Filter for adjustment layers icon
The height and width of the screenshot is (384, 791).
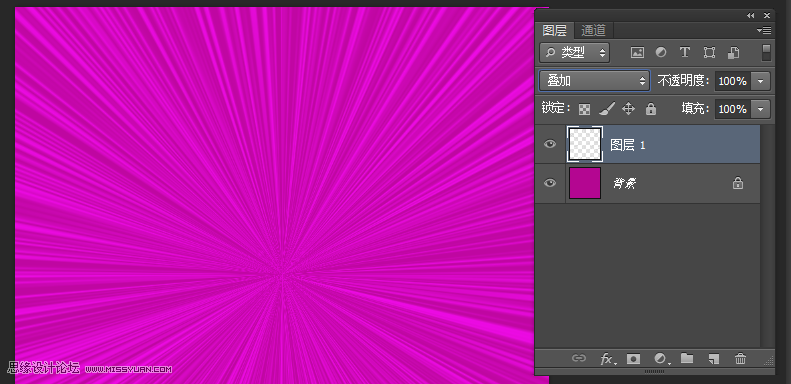point(660,52)
